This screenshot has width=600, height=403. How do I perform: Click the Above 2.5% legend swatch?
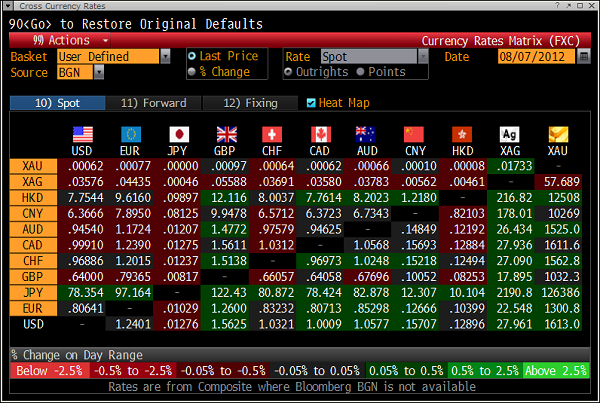click(558, 371)
